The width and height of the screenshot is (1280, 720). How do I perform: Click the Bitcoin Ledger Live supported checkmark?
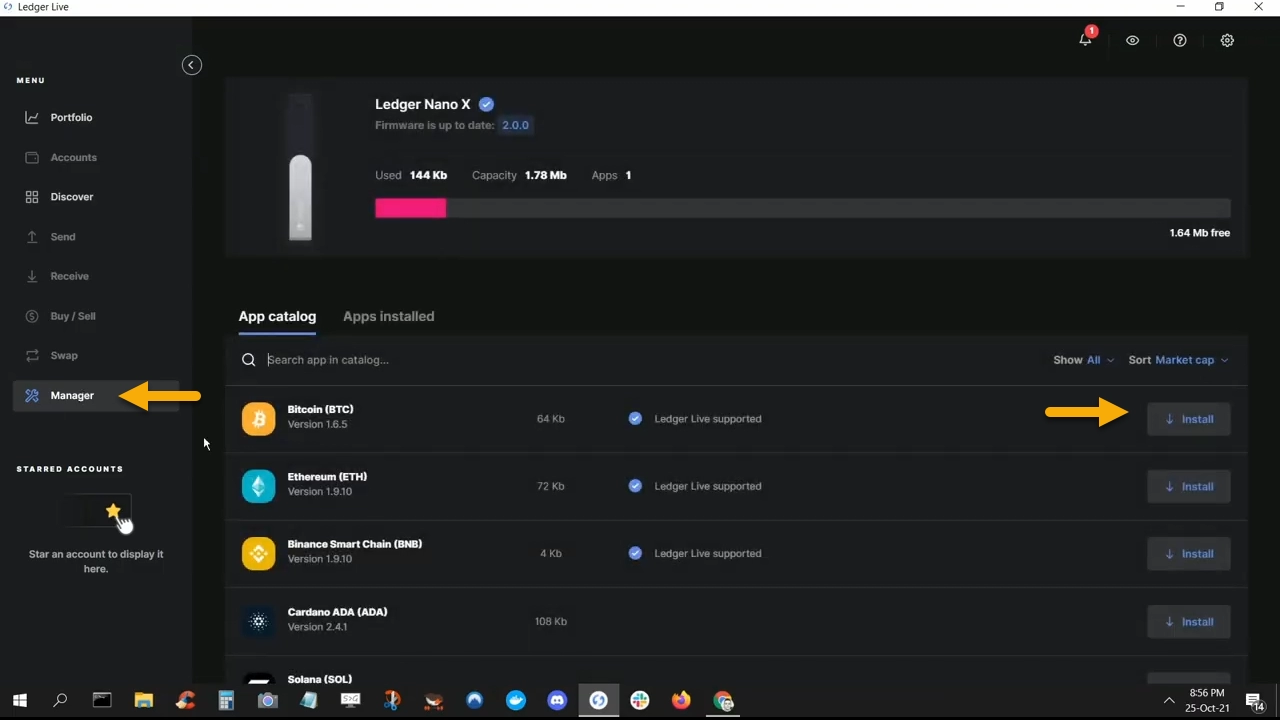635,419
